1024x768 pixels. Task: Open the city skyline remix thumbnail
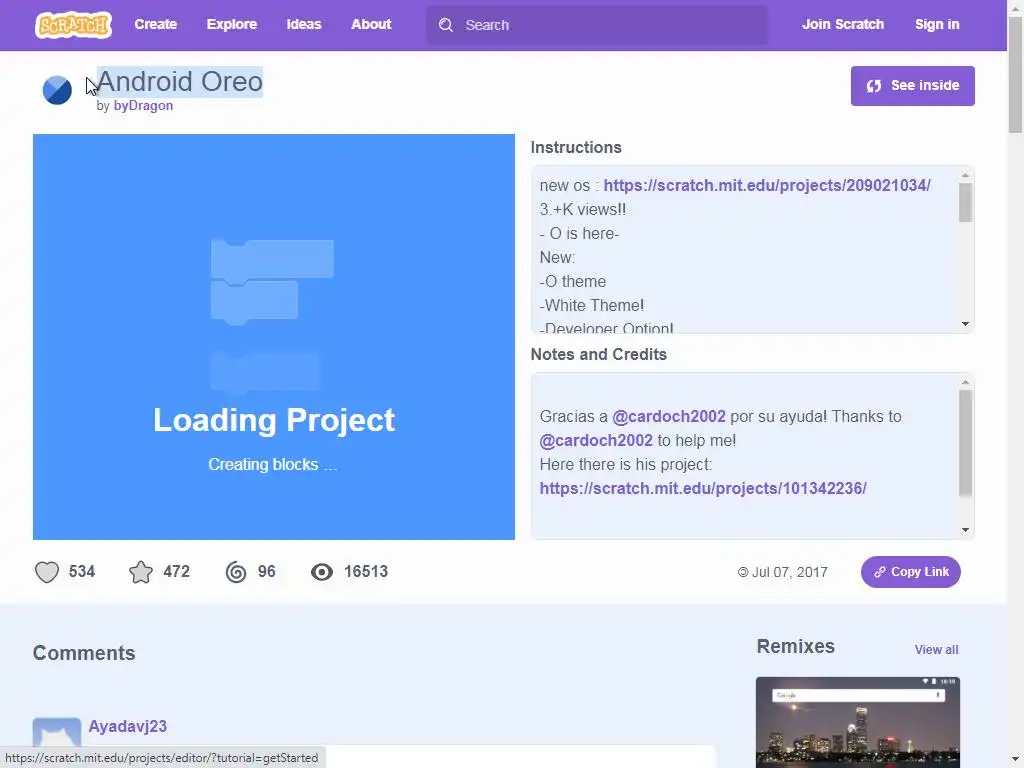click(857, 722)
